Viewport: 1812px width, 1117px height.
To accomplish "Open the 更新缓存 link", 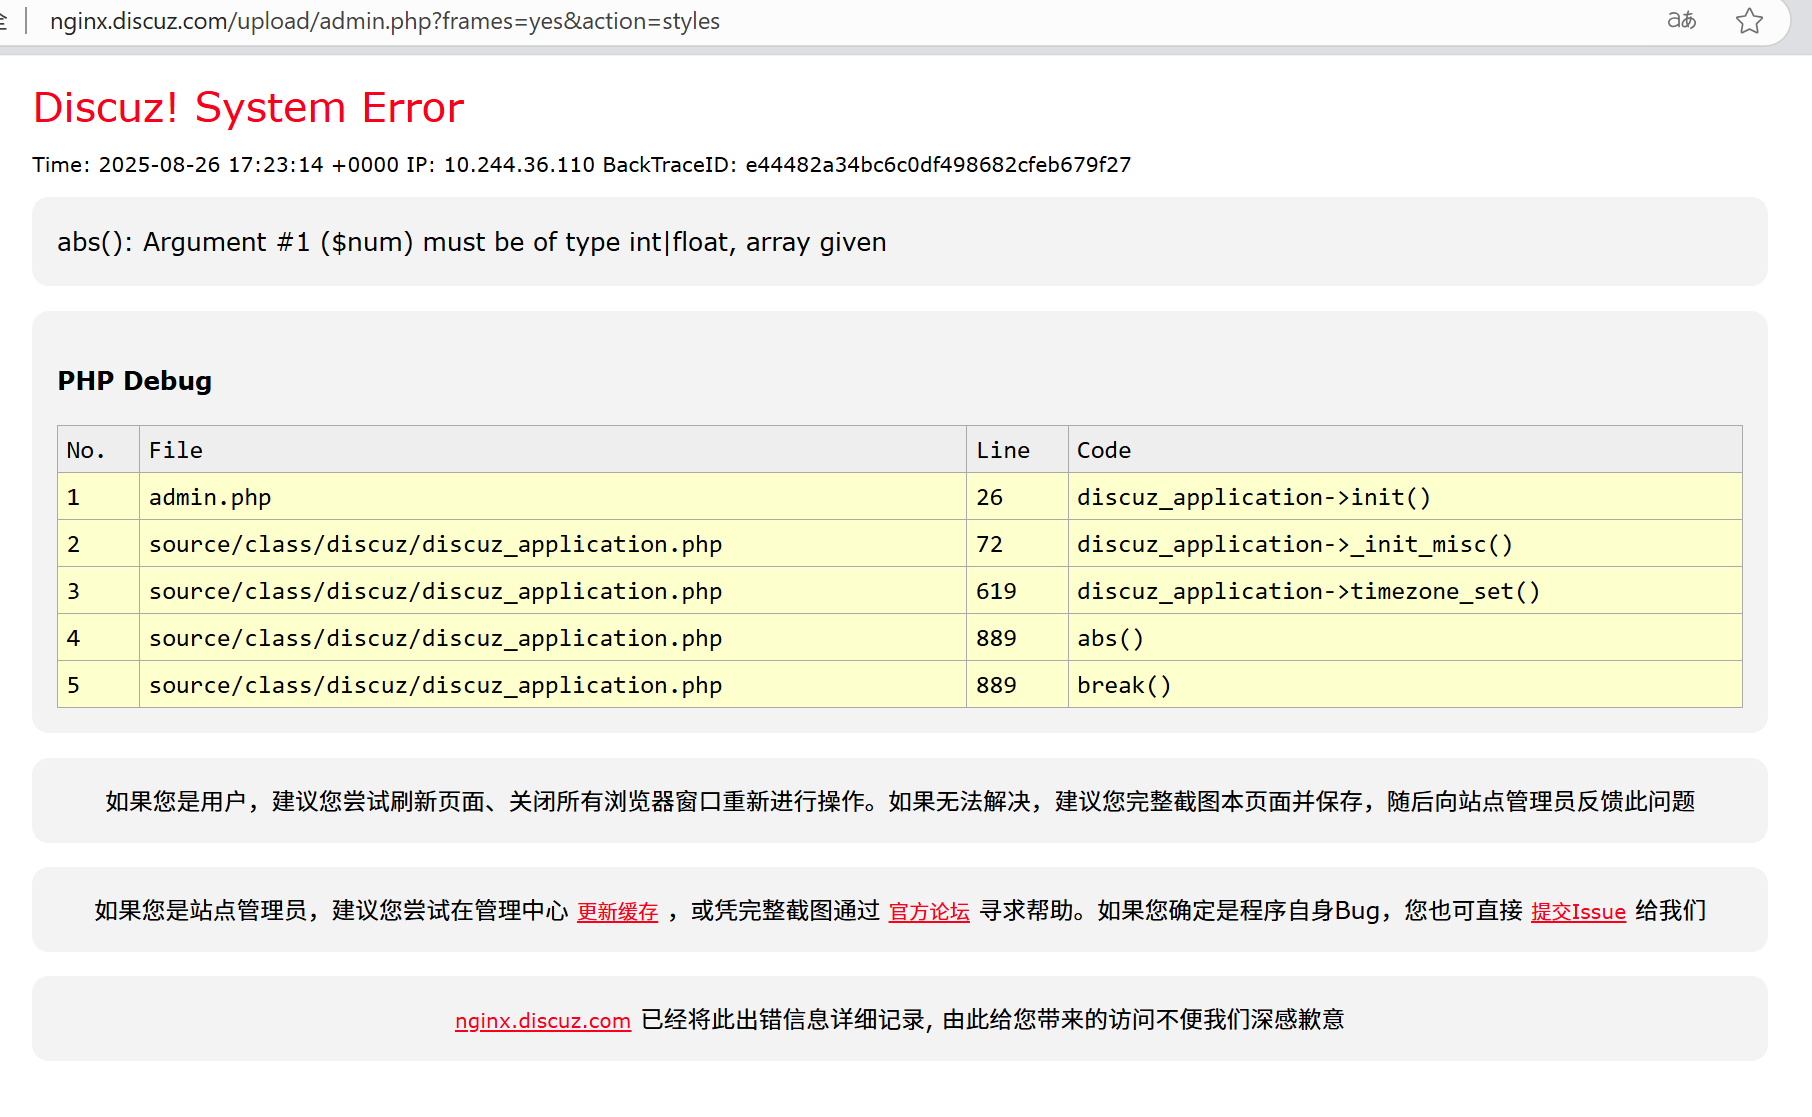I will point(618,911).
